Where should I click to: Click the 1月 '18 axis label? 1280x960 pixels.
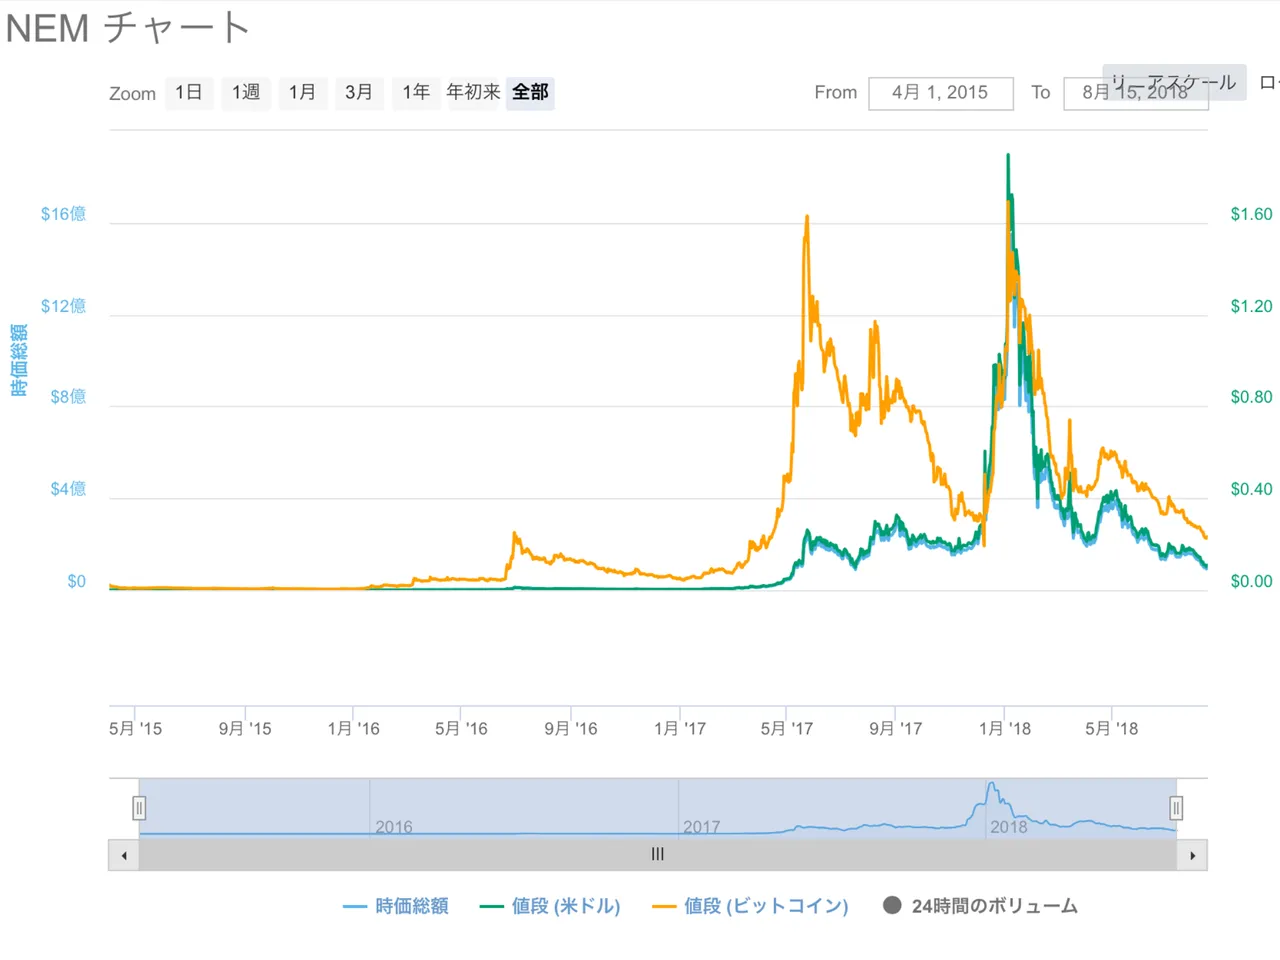pyautogui.click(x=1005, y=729)
